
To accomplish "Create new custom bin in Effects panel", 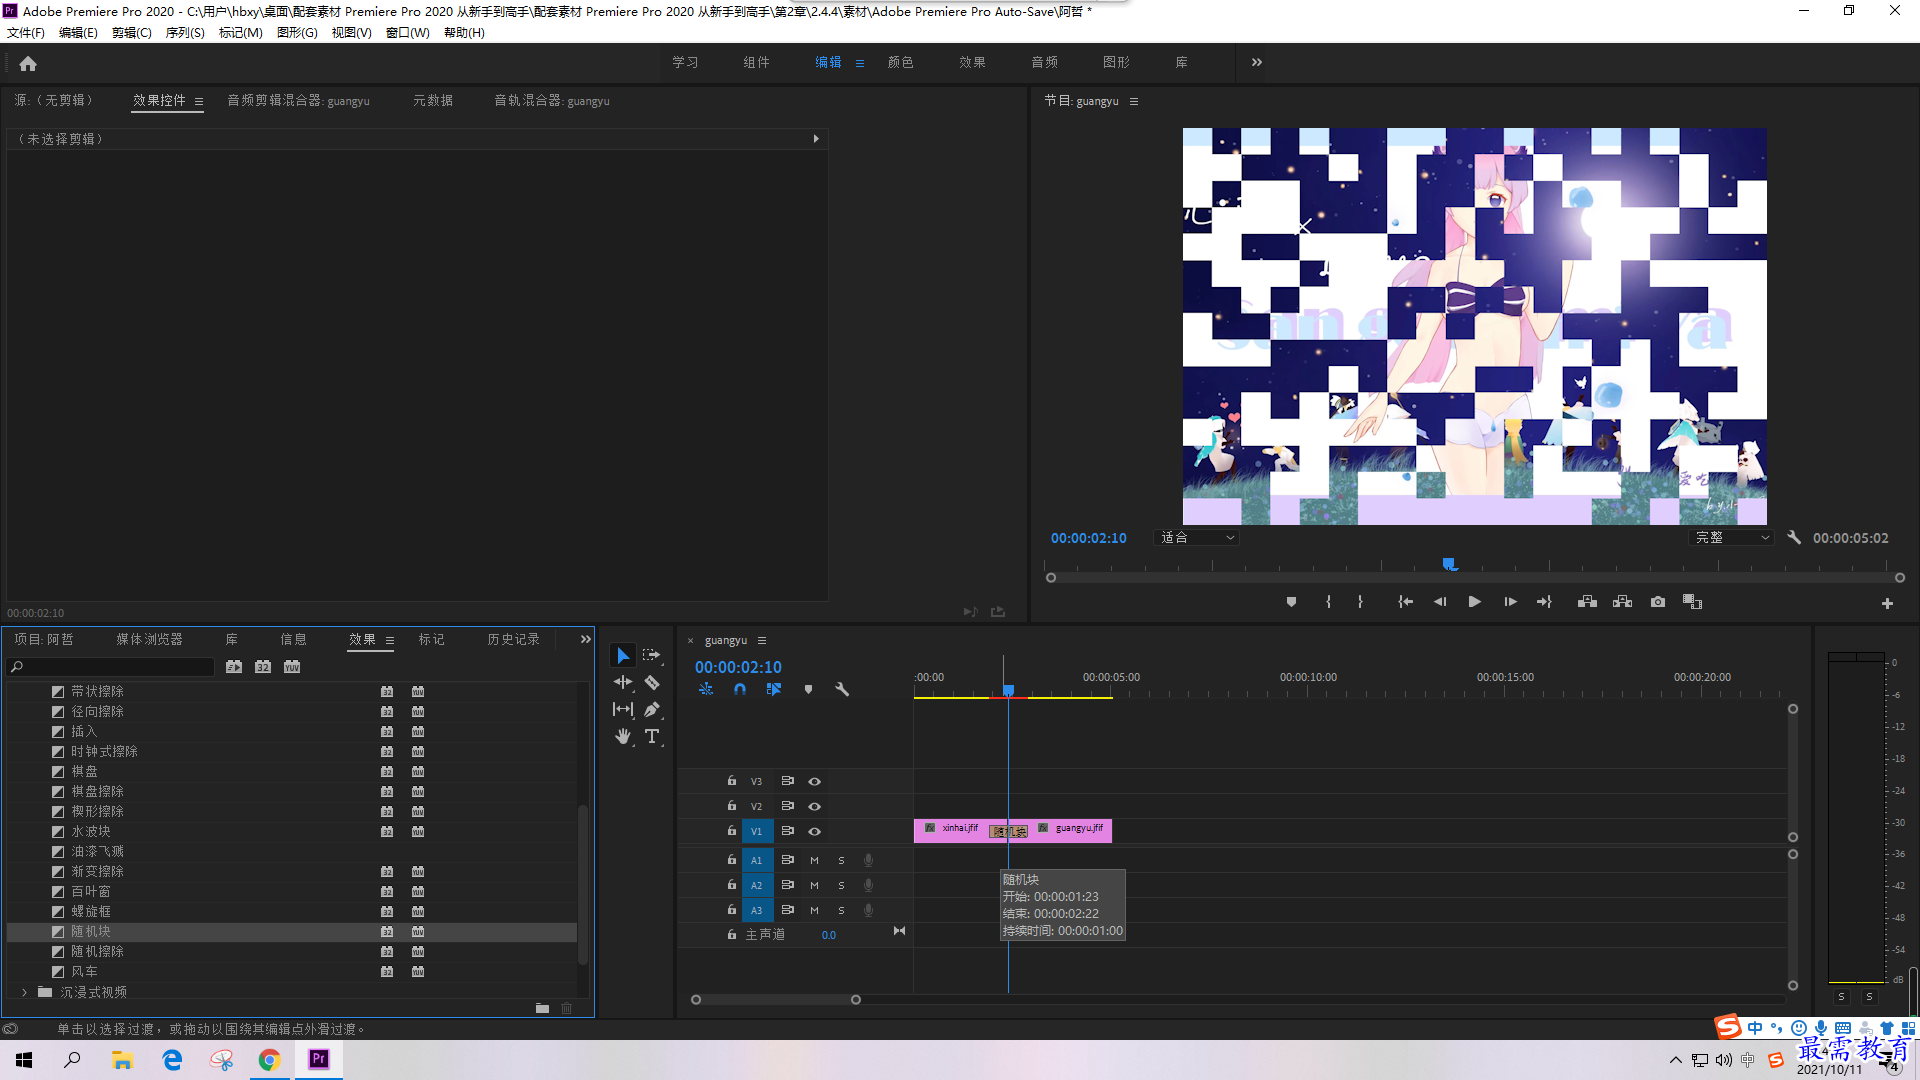I will pos(542,1008).
